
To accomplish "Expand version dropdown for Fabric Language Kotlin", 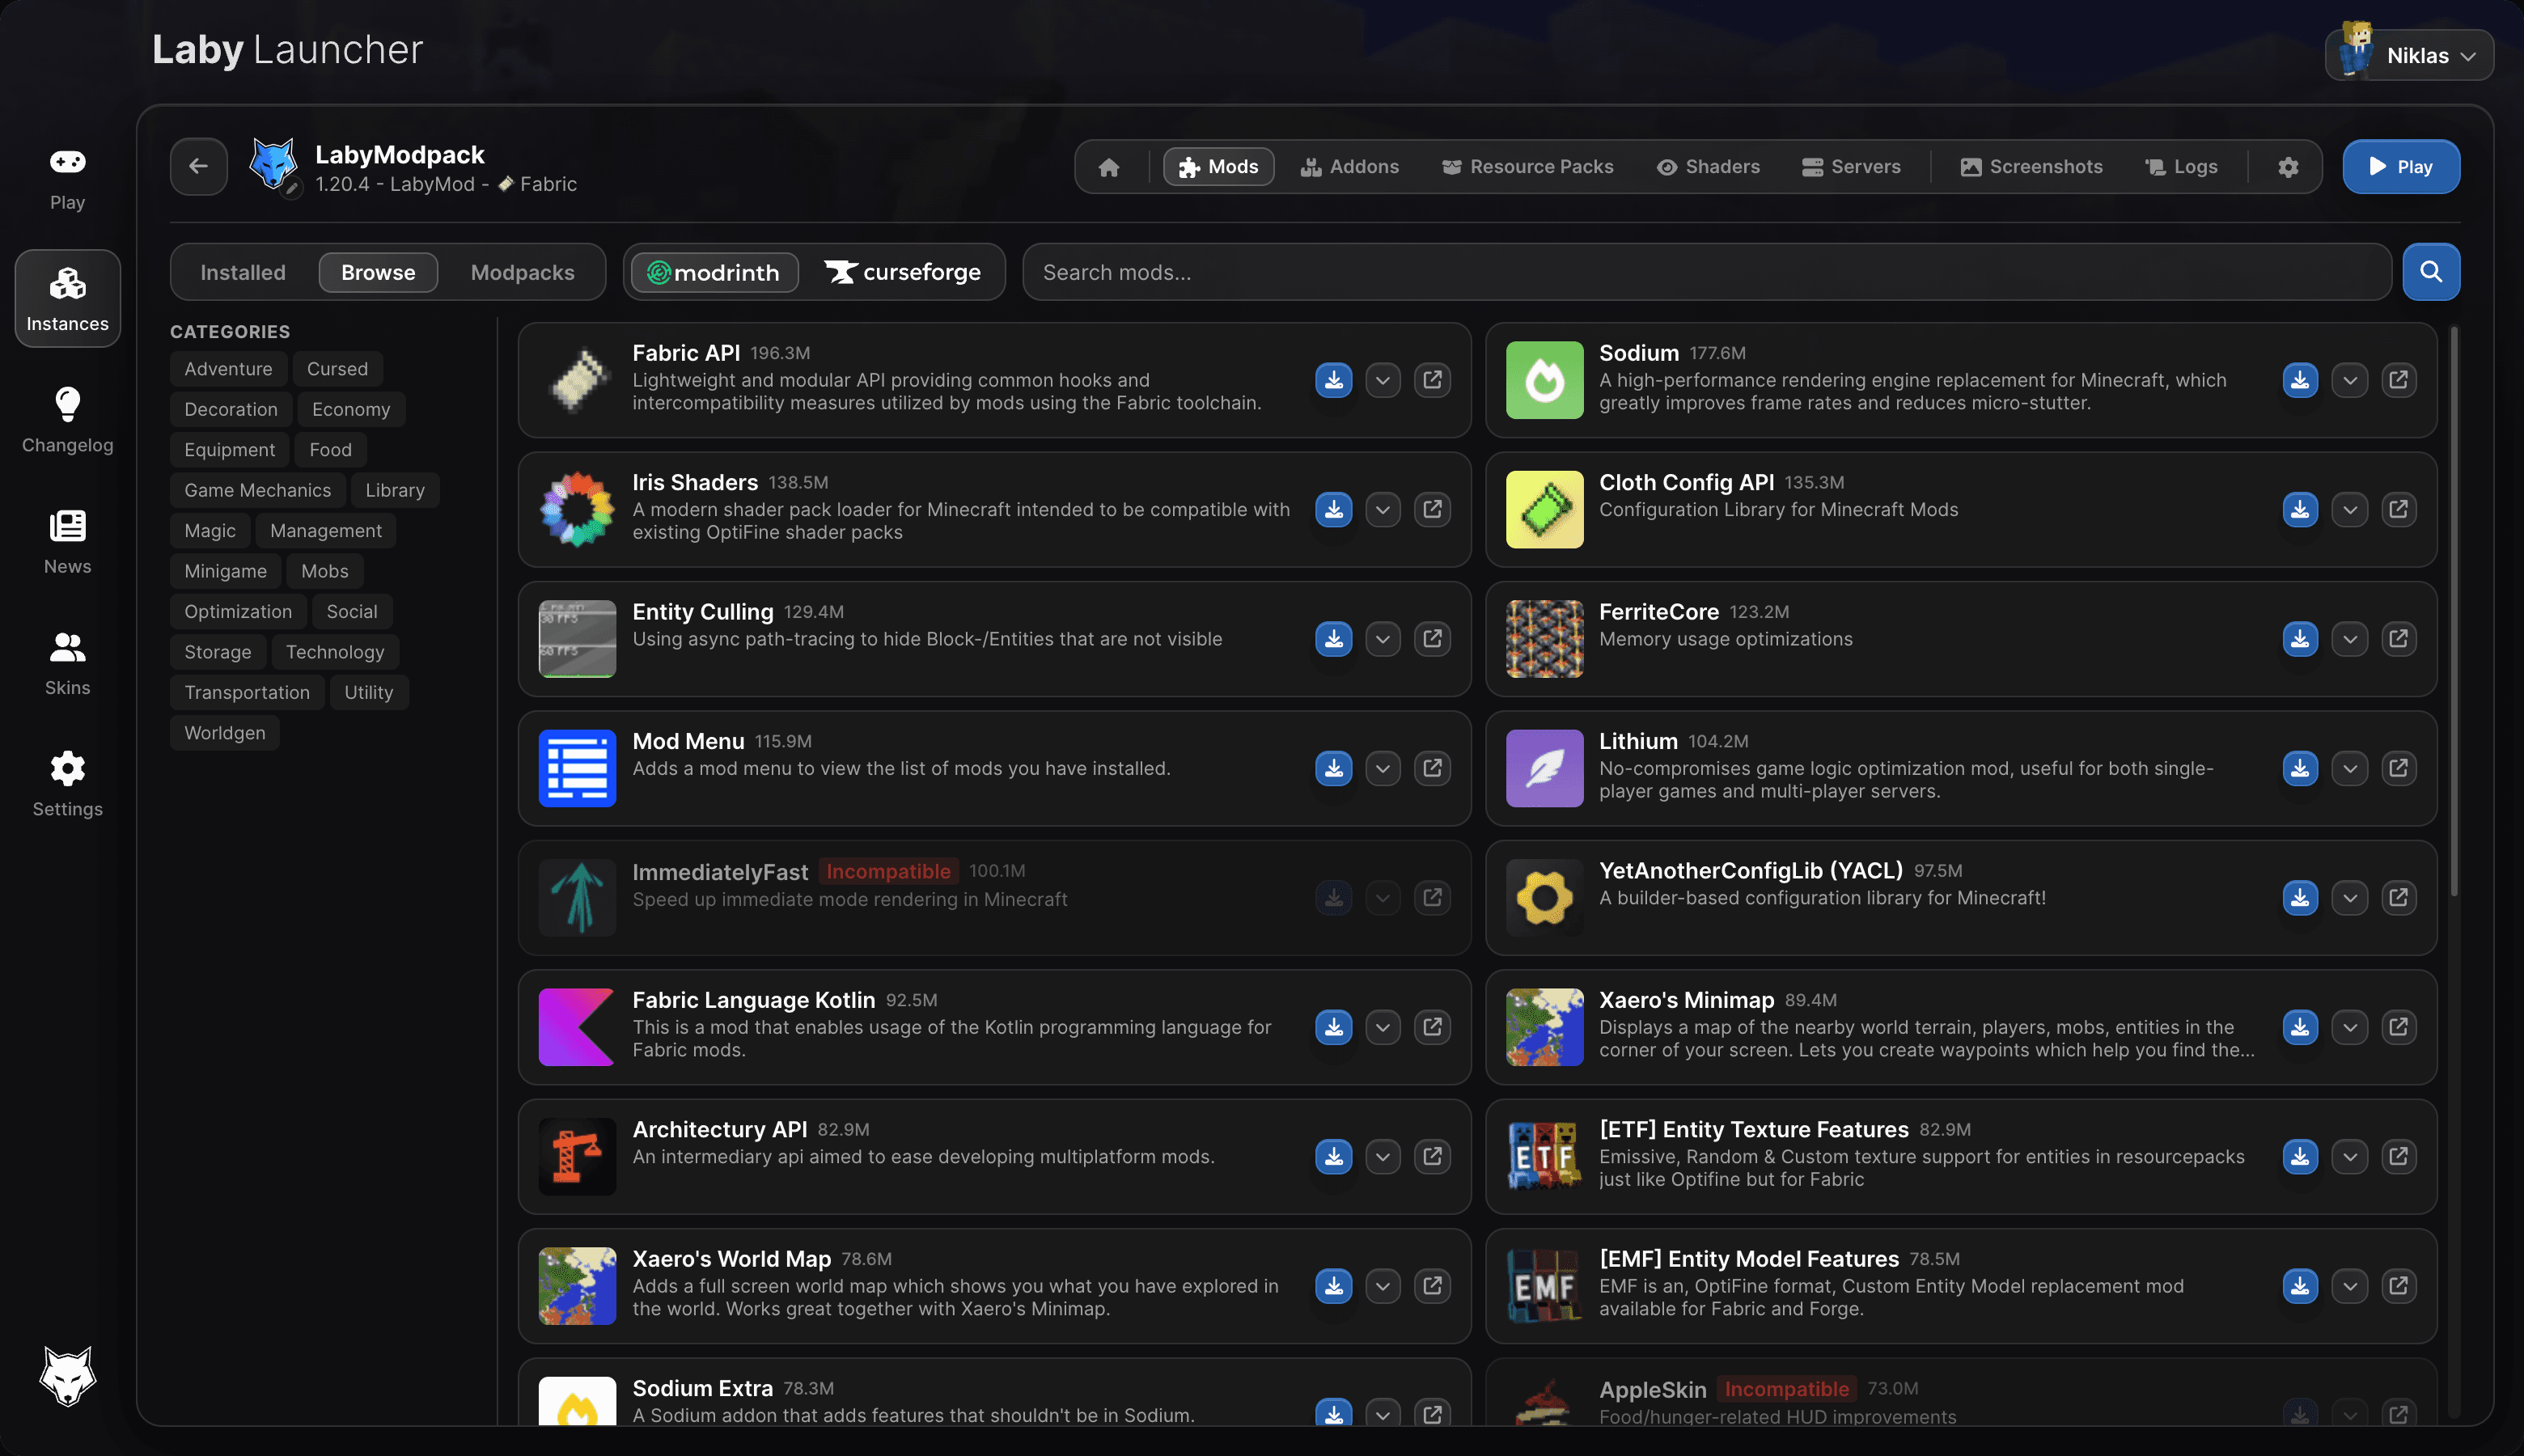I will 1383,1027.
